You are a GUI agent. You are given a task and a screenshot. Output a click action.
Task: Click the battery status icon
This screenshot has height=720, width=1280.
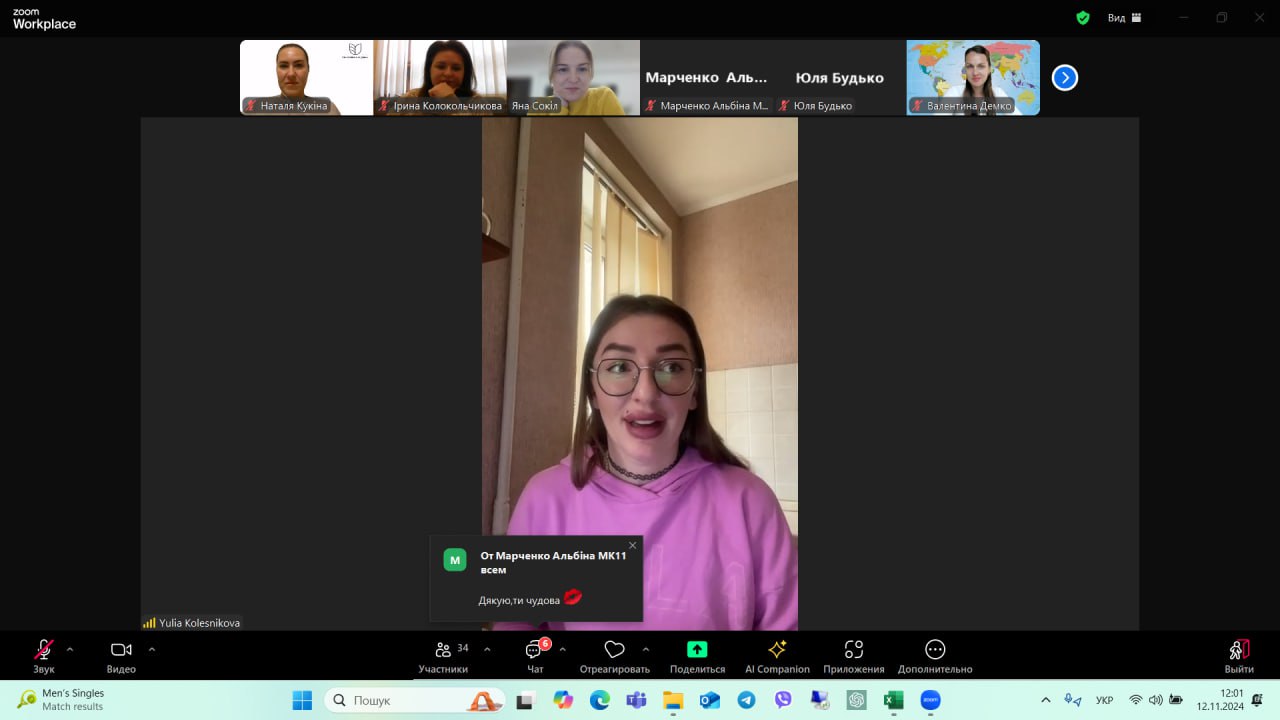1177,700
